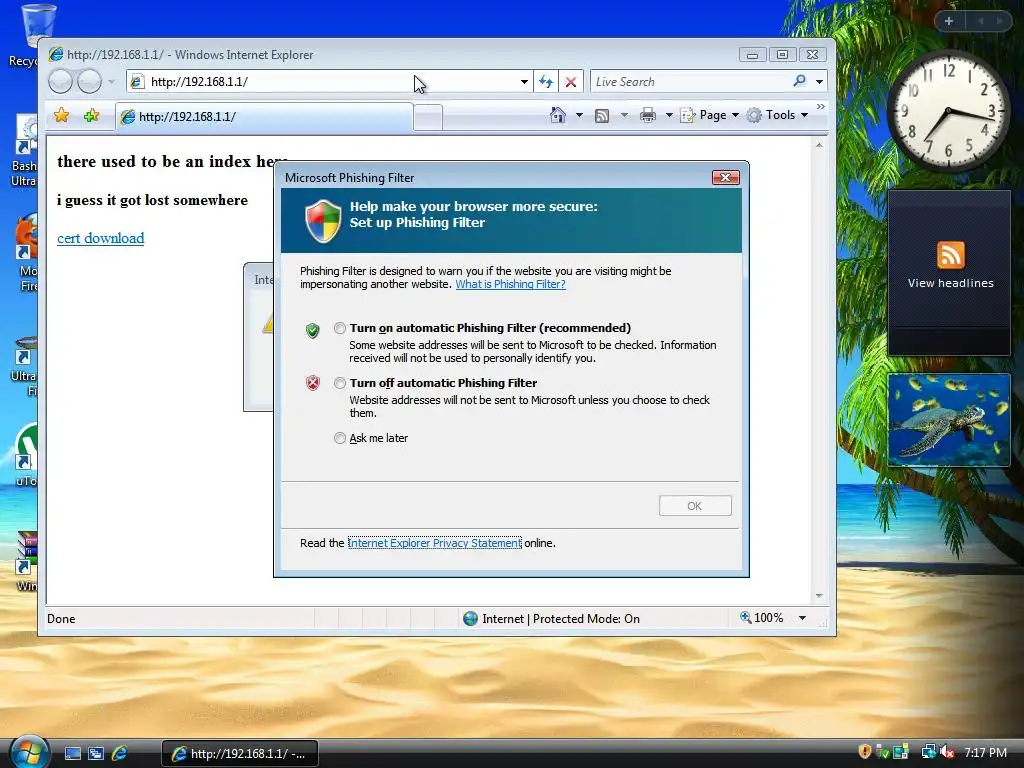Click Show Desktop quick launch icon
1024x768 pixels.
[x=72, y=754]
